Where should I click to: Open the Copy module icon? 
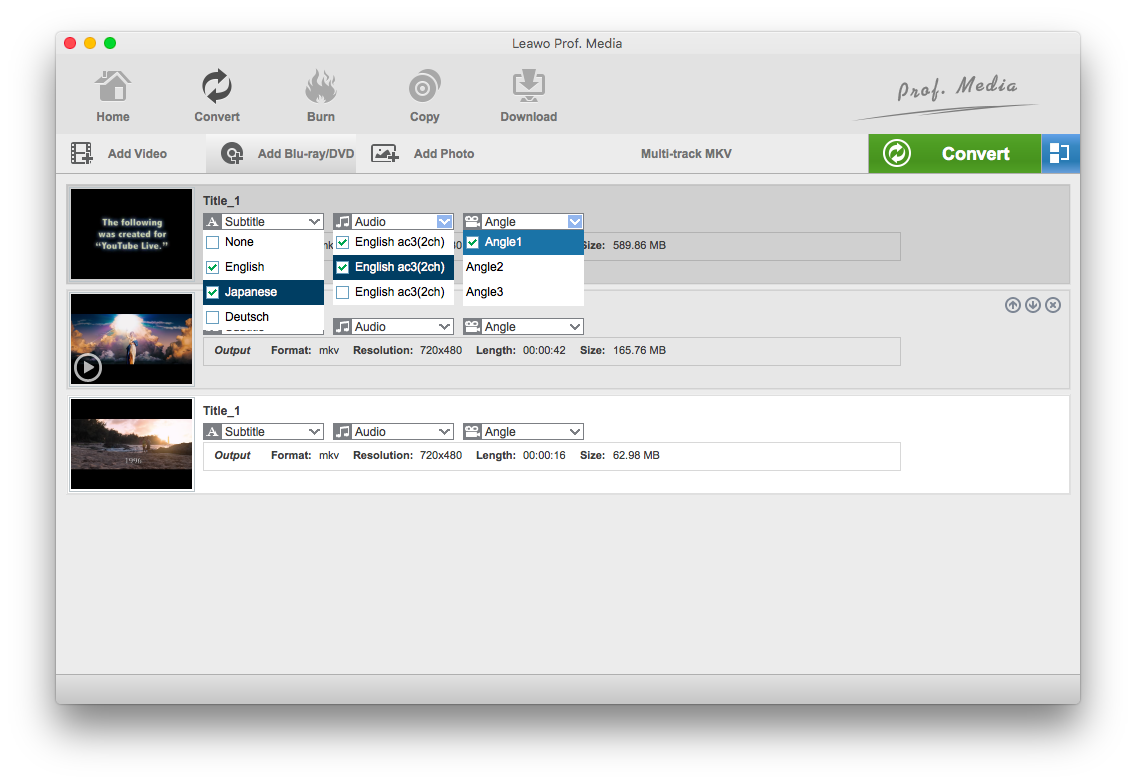[x=425, y=87]
